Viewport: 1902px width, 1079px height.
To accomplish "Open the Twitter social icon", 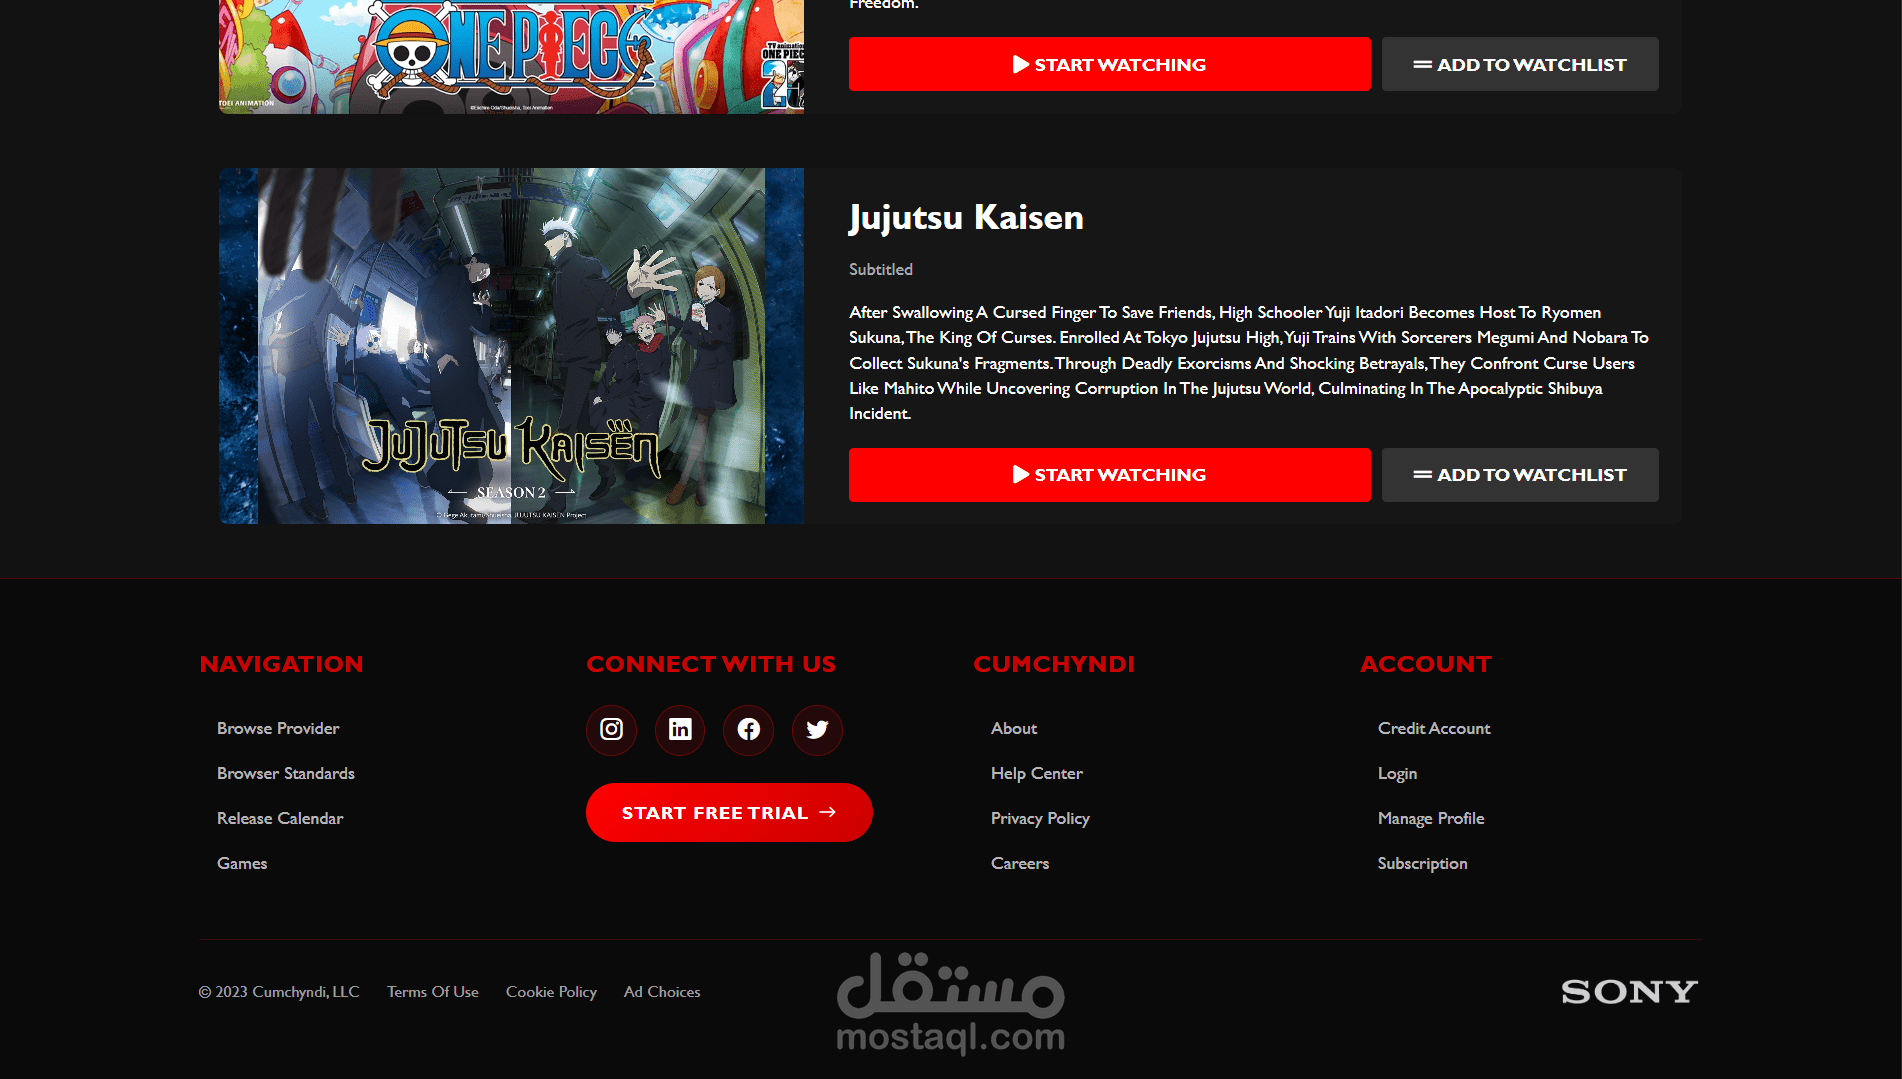I will (x=817, y=729).
